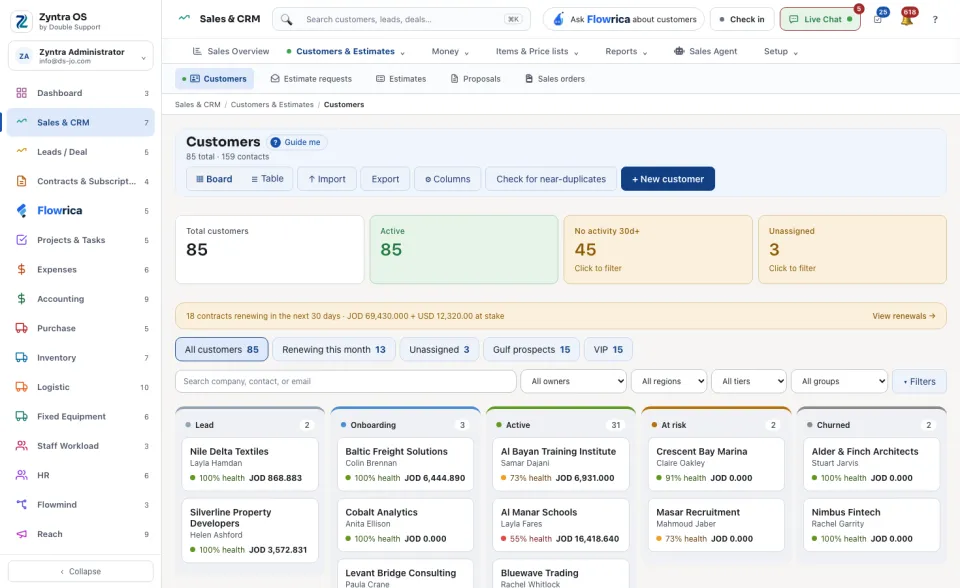This screenshot has width=960, height=588.
Task: Open the Proposals tab
Action: click(476, 79)
